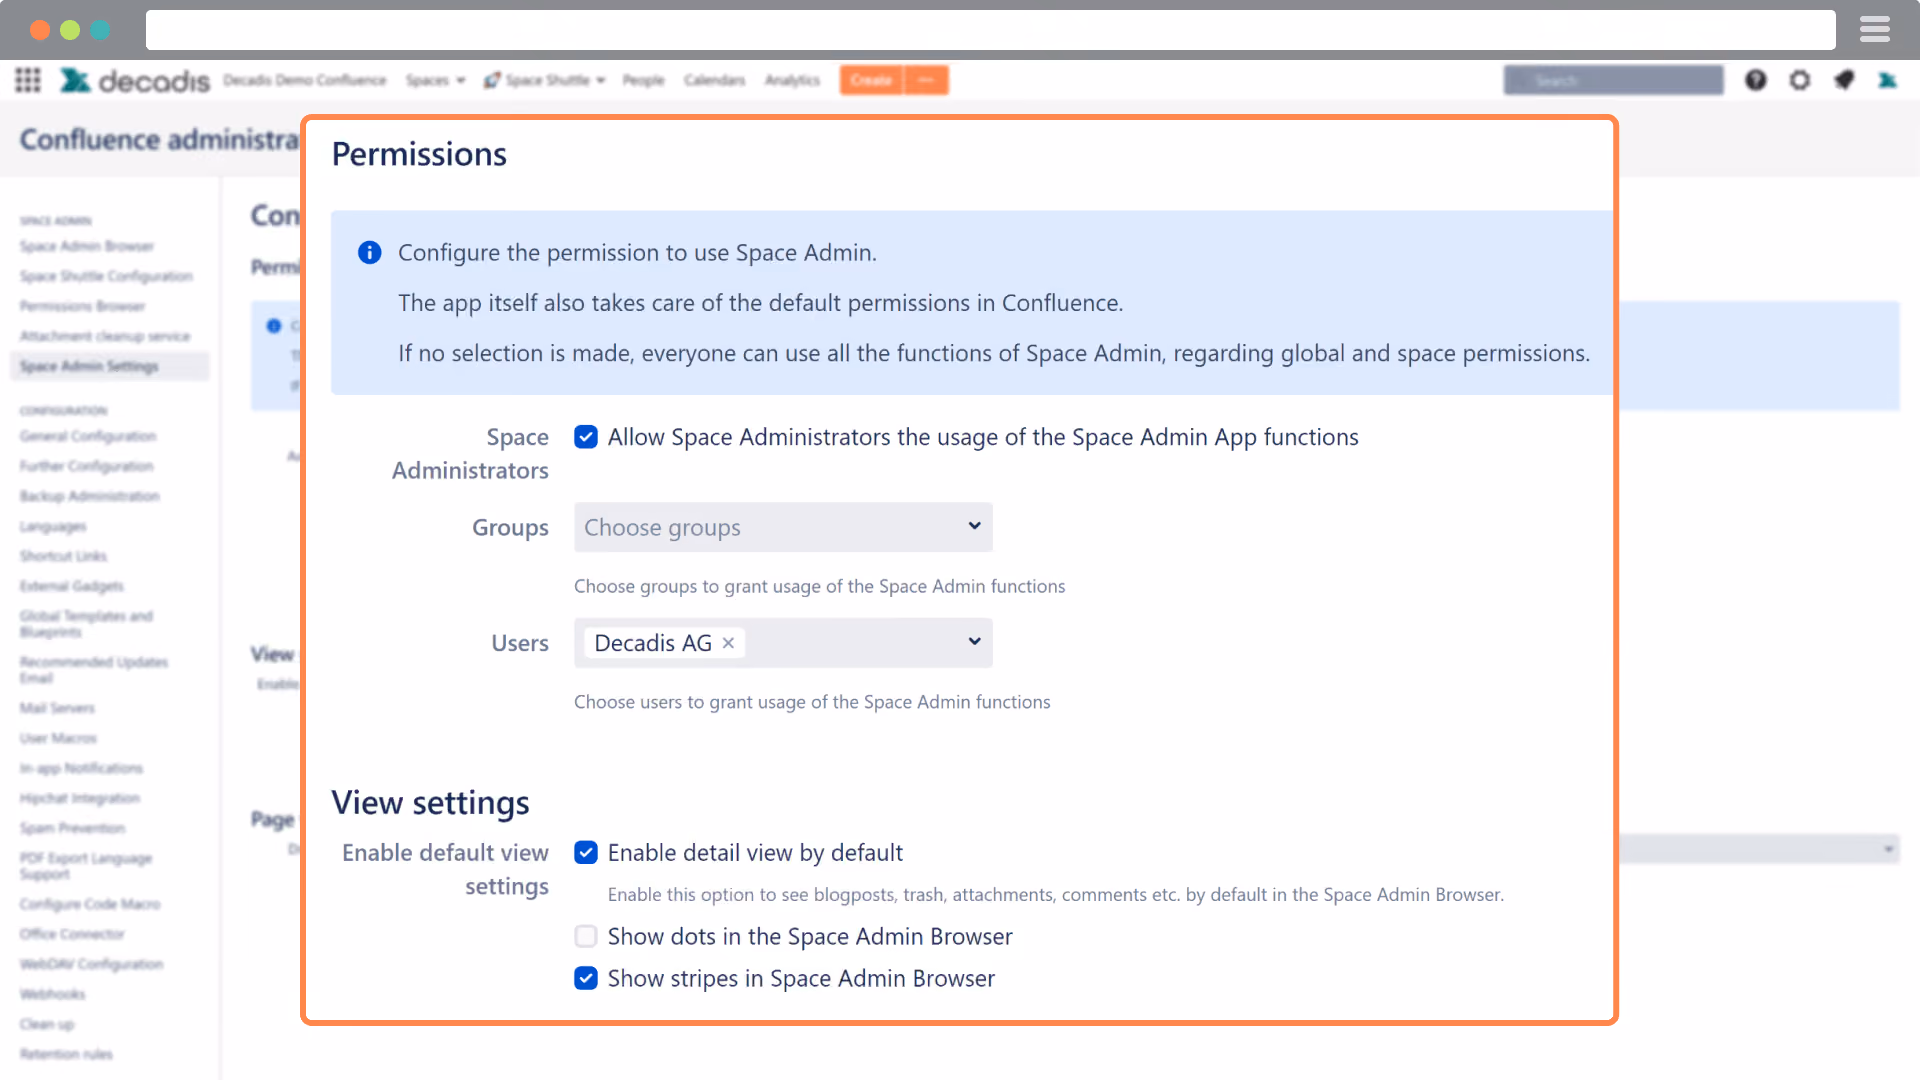Open Mail Servers in sidebar
This screenshot has width=1920, height=1080.
tap(57, 708)
